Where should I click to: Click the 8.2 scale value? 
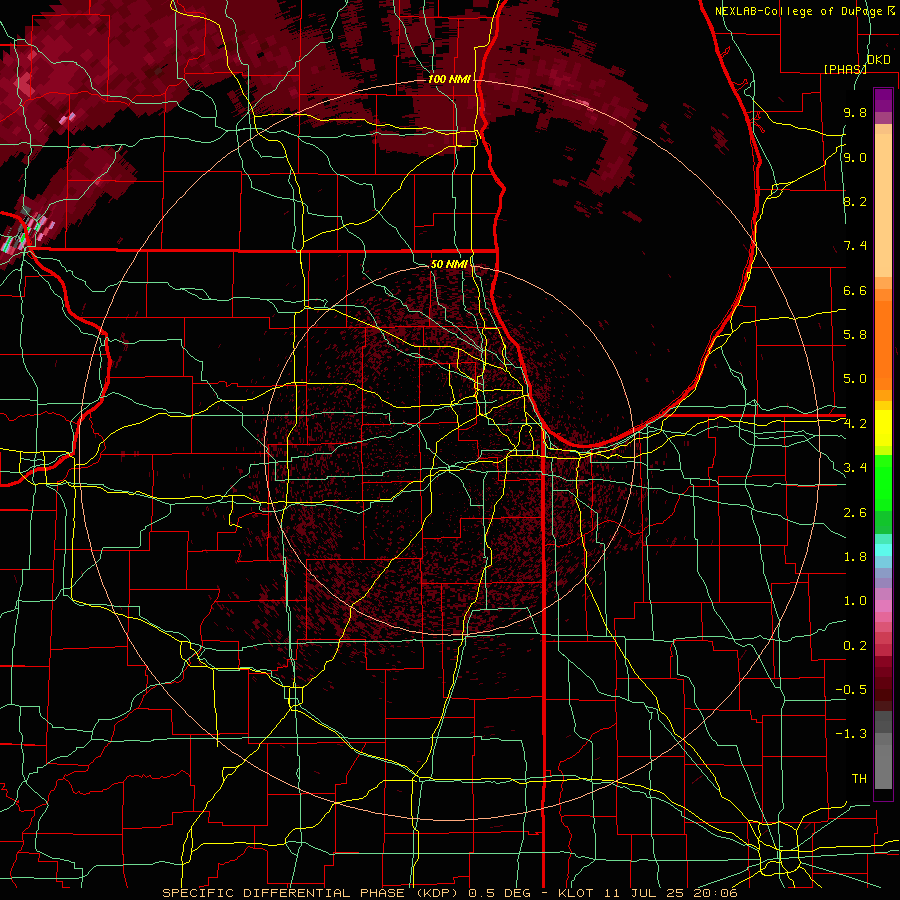(x=855, y=201)
